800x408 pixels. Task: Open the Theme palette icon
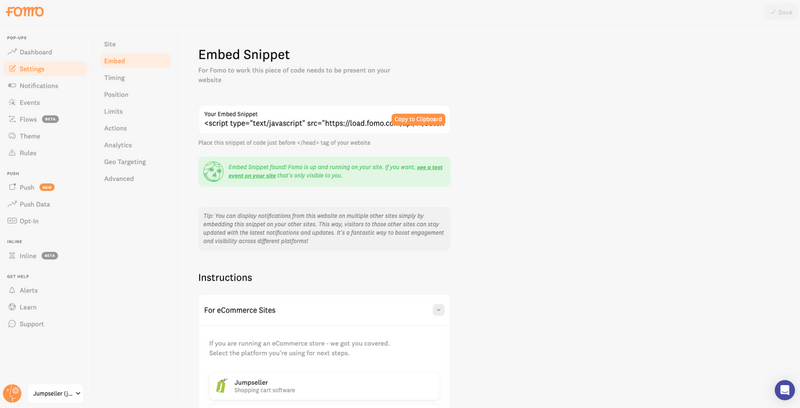(12, 136)
